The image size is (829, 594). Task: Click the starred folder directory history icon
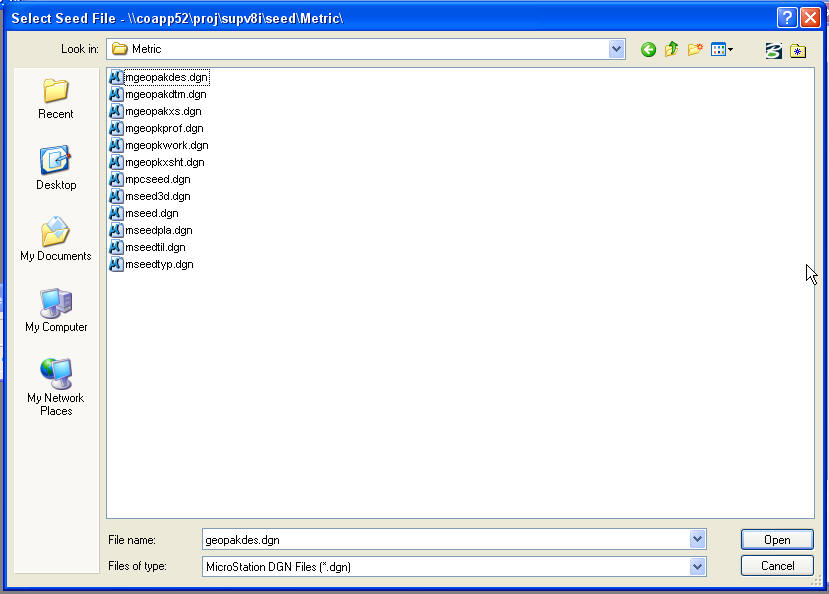coord(797,50)
